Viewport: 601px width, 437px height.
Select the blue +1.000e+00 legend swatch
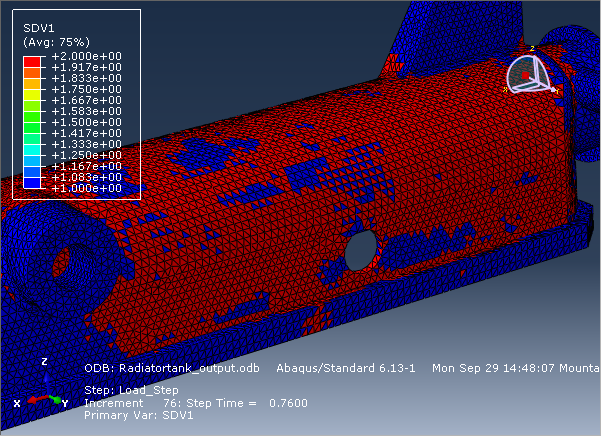point(32,183)
